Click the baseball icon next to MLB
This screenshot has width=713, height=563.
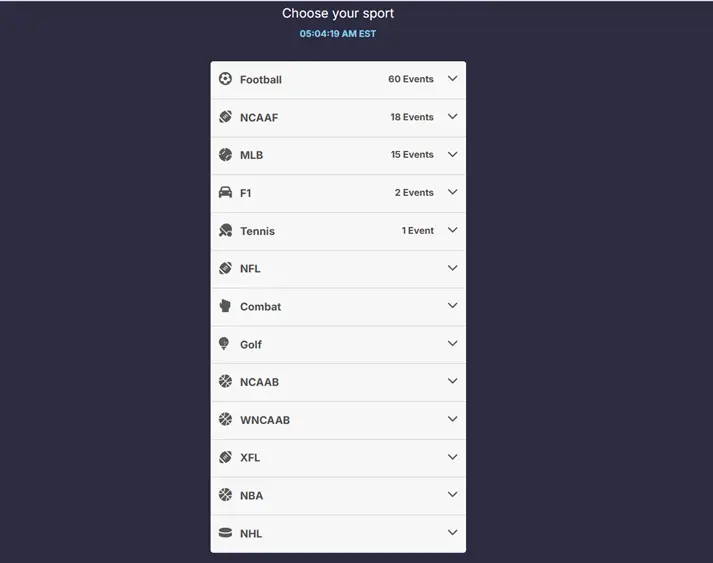coord(225,155)
